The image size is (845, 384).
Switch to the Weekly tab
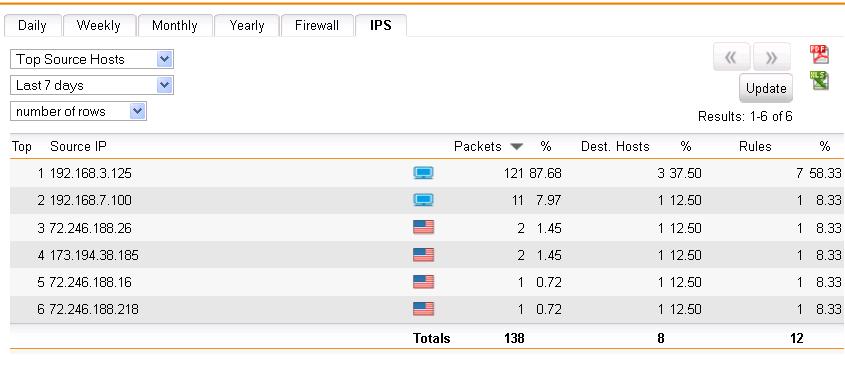tap(99, 25)
